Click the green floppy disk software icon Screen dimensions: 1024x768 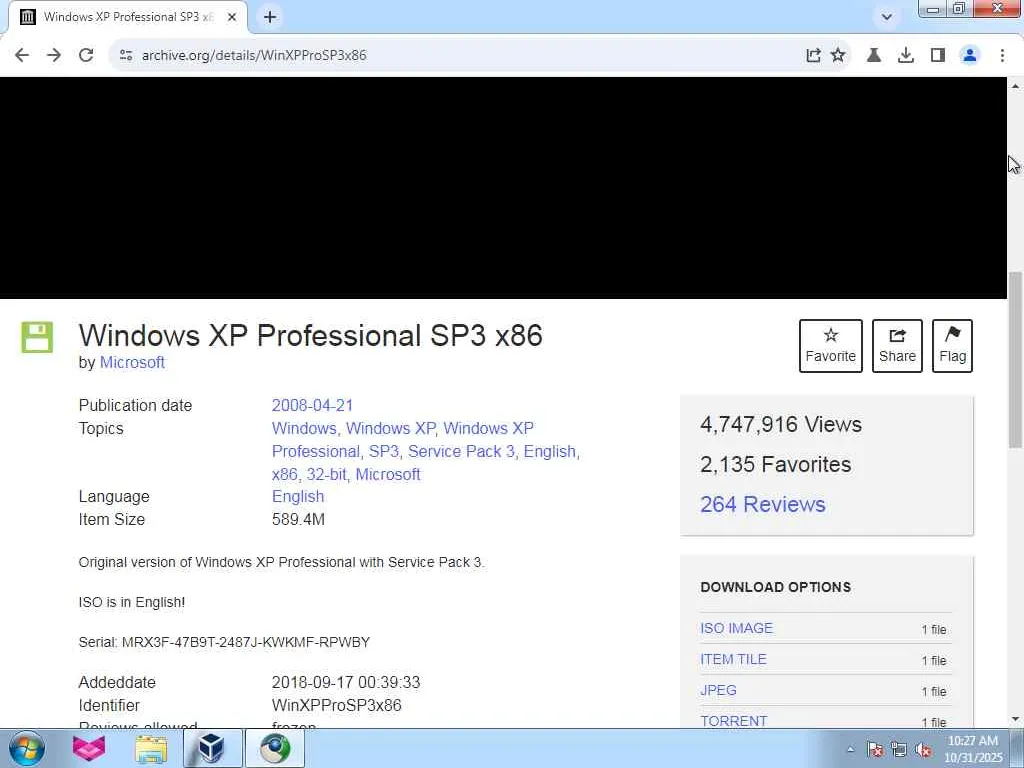click(37, 337)
